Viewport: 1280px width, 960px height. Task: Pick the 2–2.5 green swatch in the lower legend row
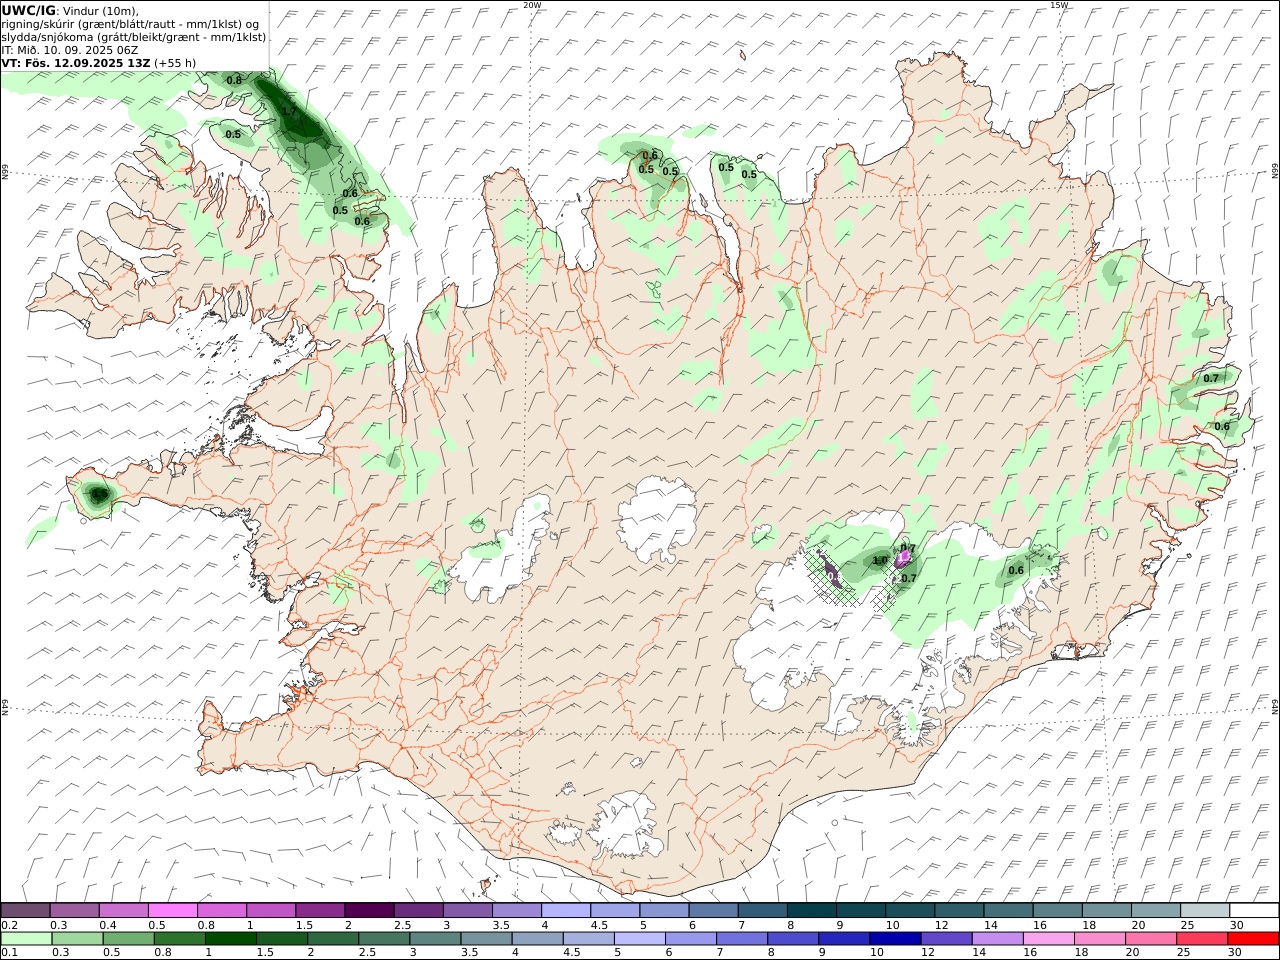(332, 938)
